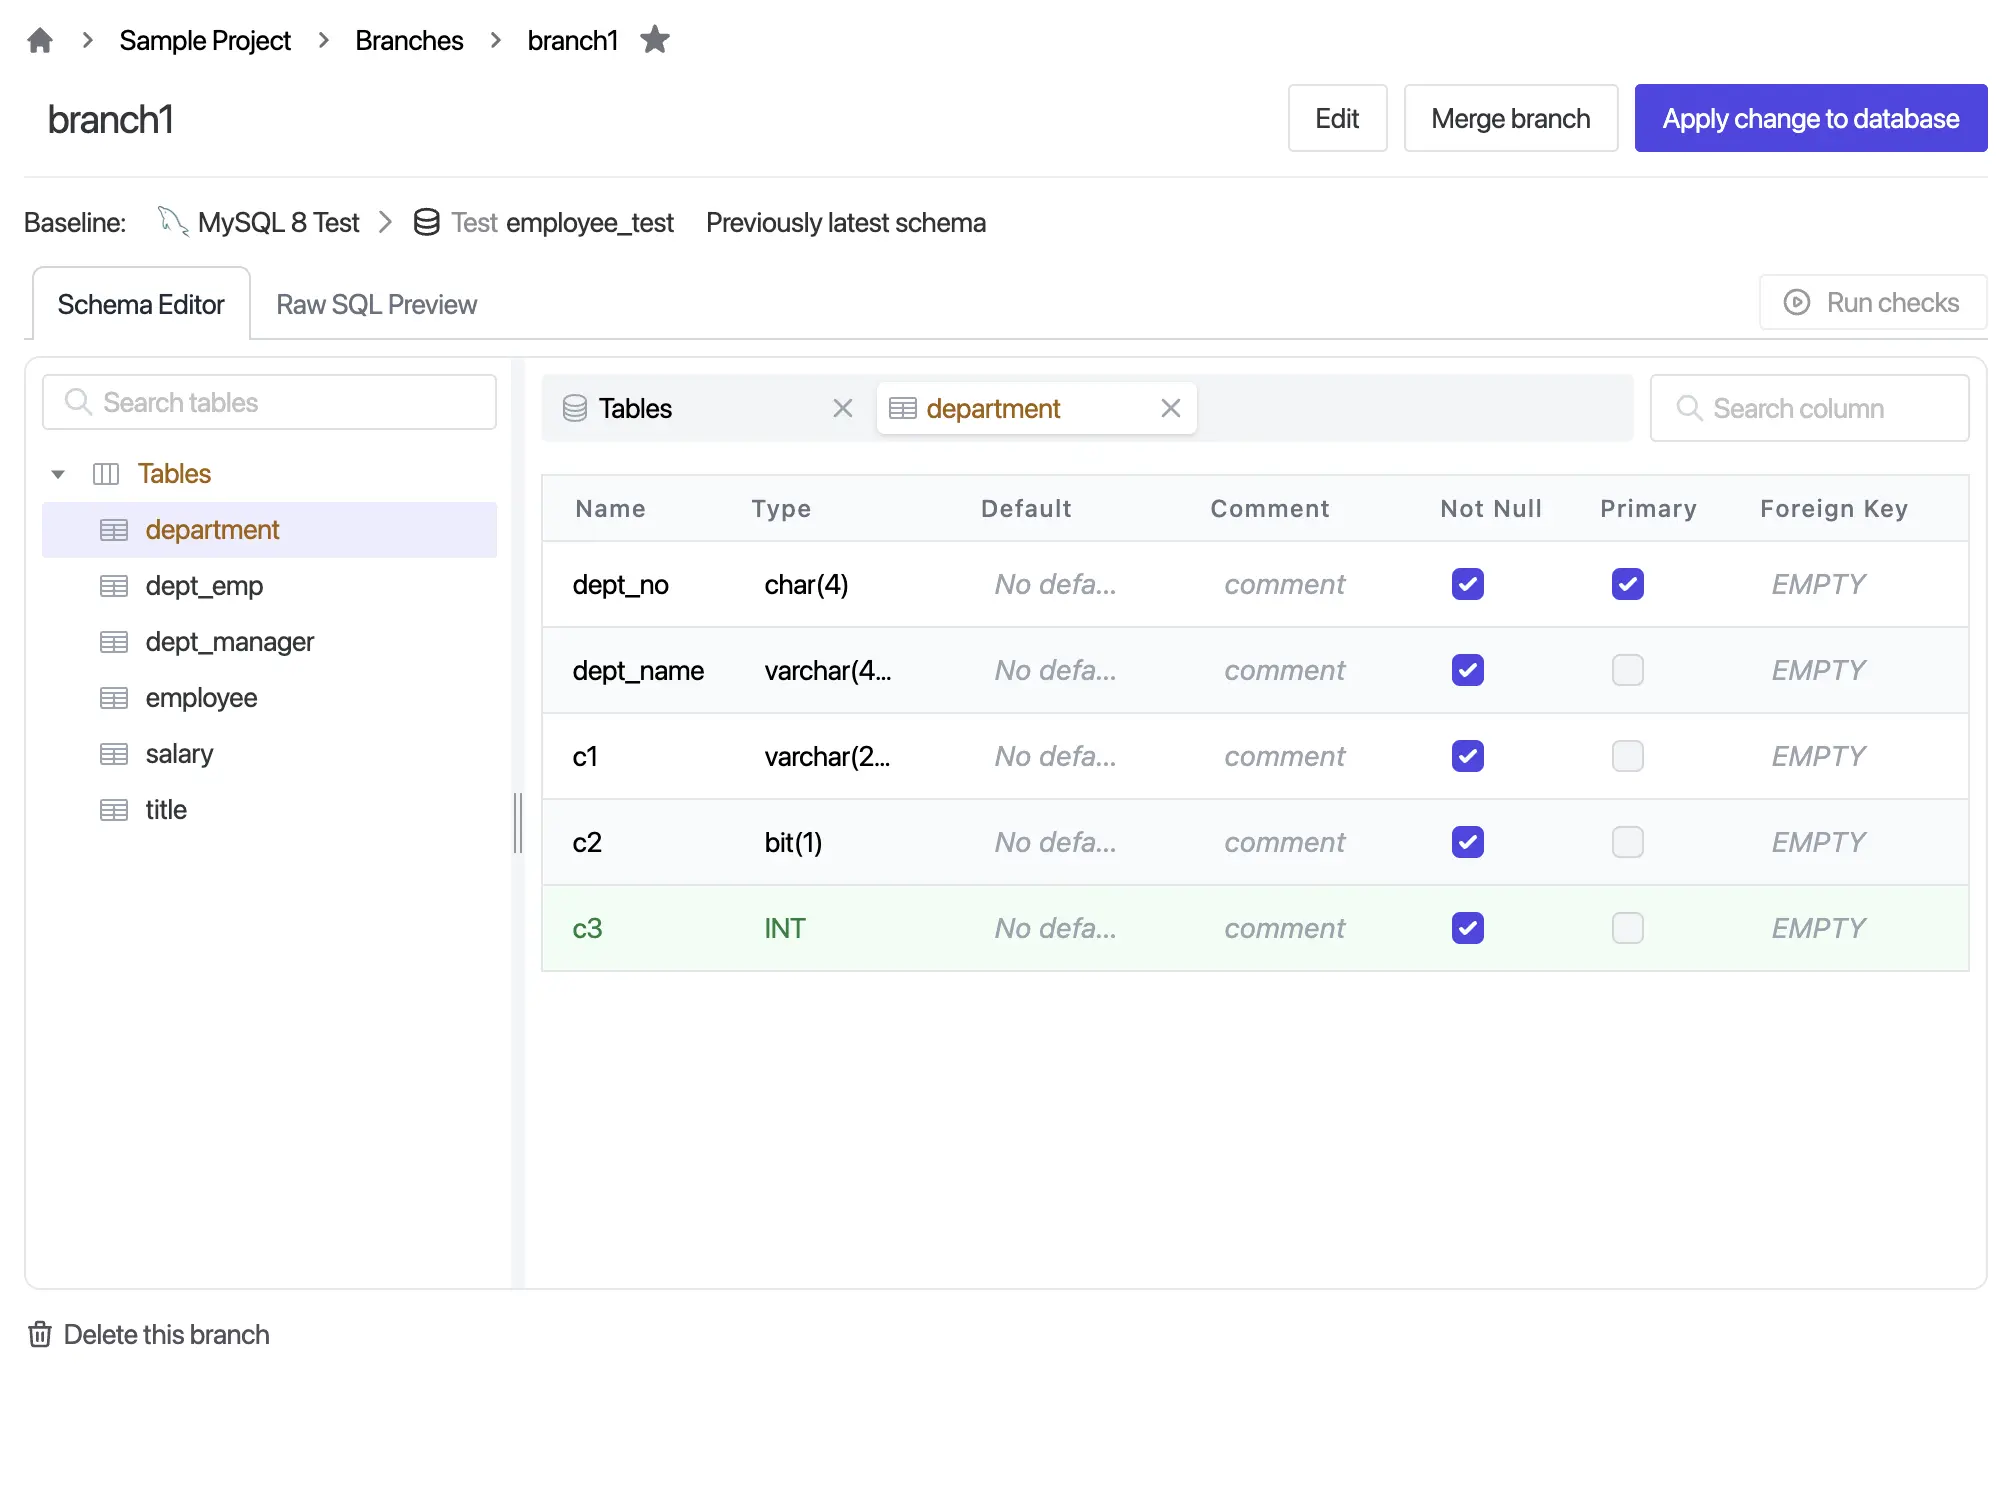The width and height of the screenshot is (2000, 1500).
Task: Uncheck Not Null for dept_no
Action: pyautogui.click(x=1468, y=584)
